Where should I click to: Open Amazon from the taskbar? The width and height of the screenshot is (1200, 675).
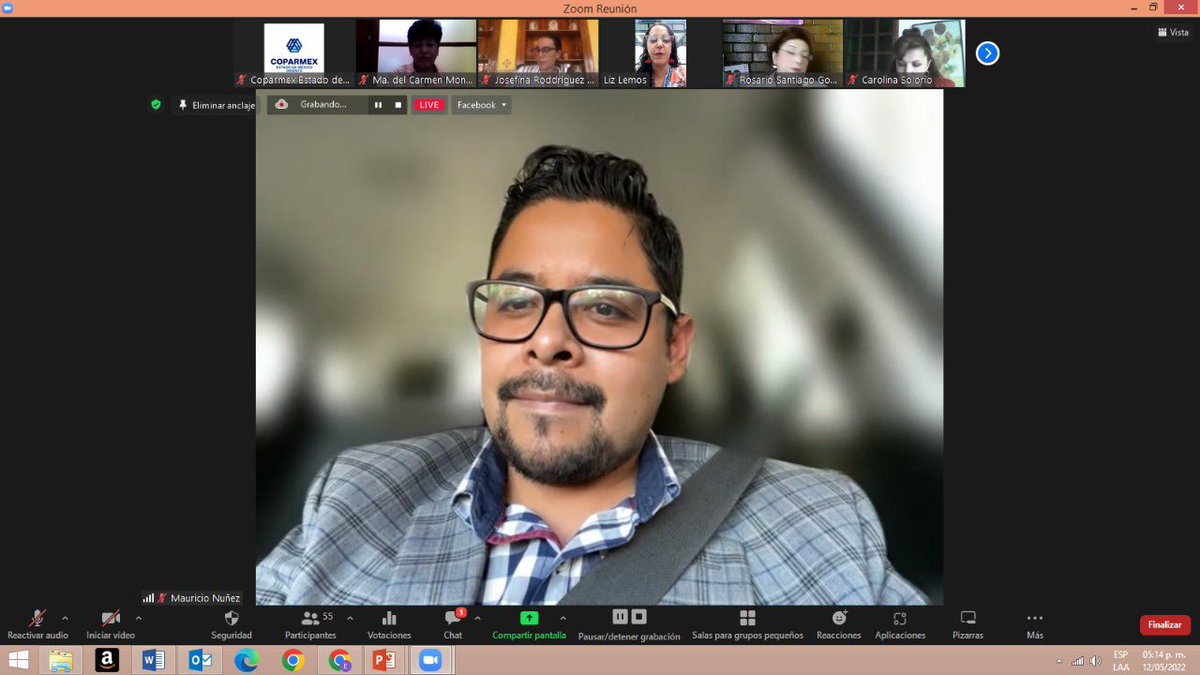pos(107,660)
